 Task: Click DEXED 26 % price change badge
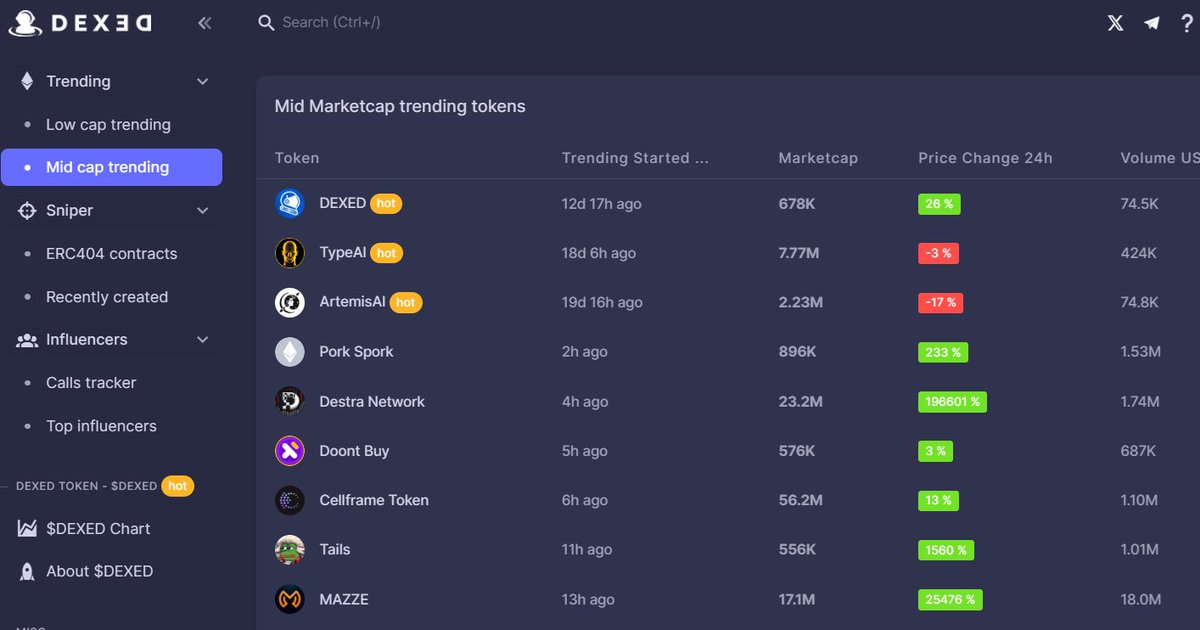[x=939, y=204]
